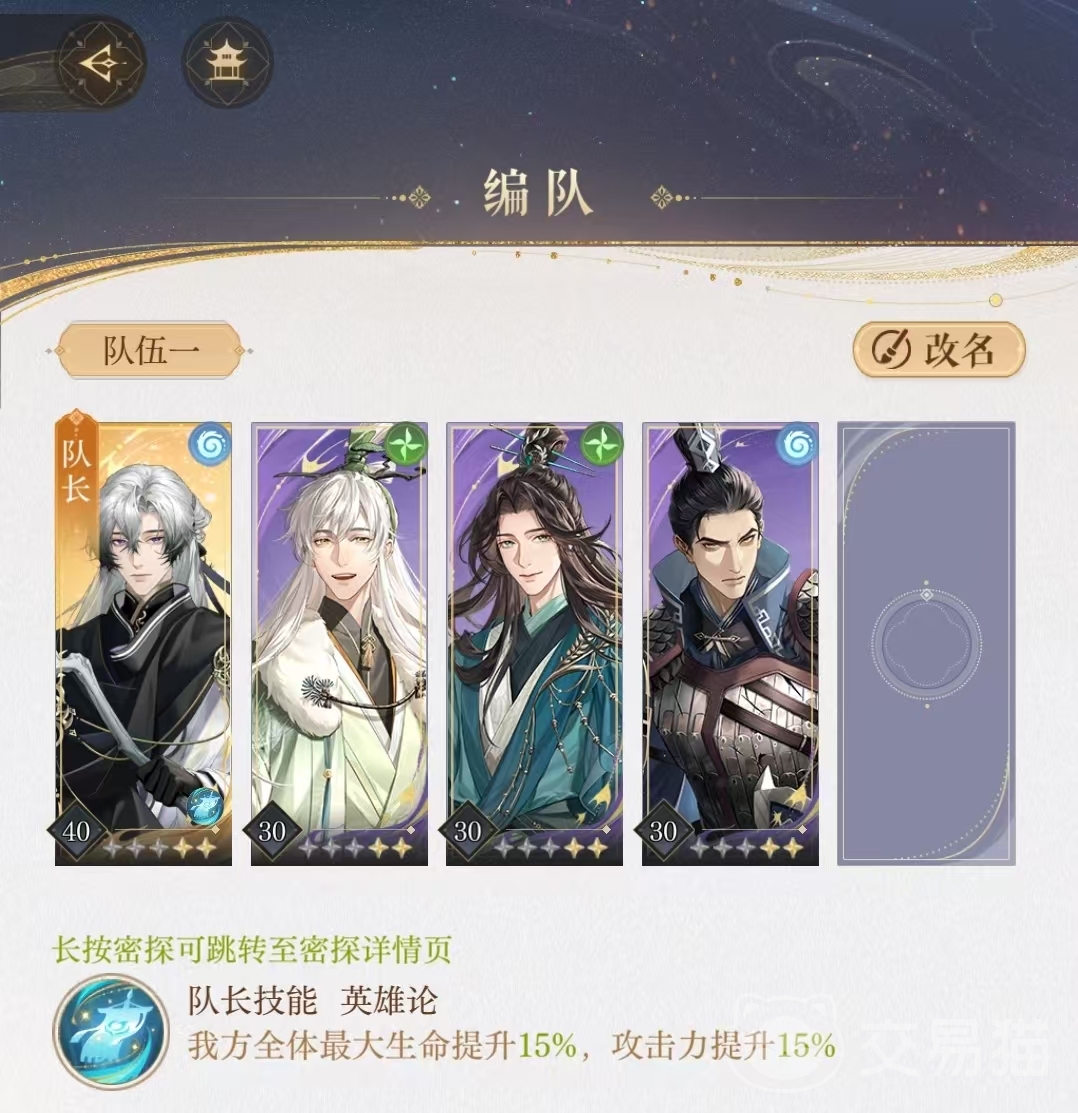
Task: Tap green wind icon on teal-robed character
Action: pyautogui.click(x=601, y=445)
